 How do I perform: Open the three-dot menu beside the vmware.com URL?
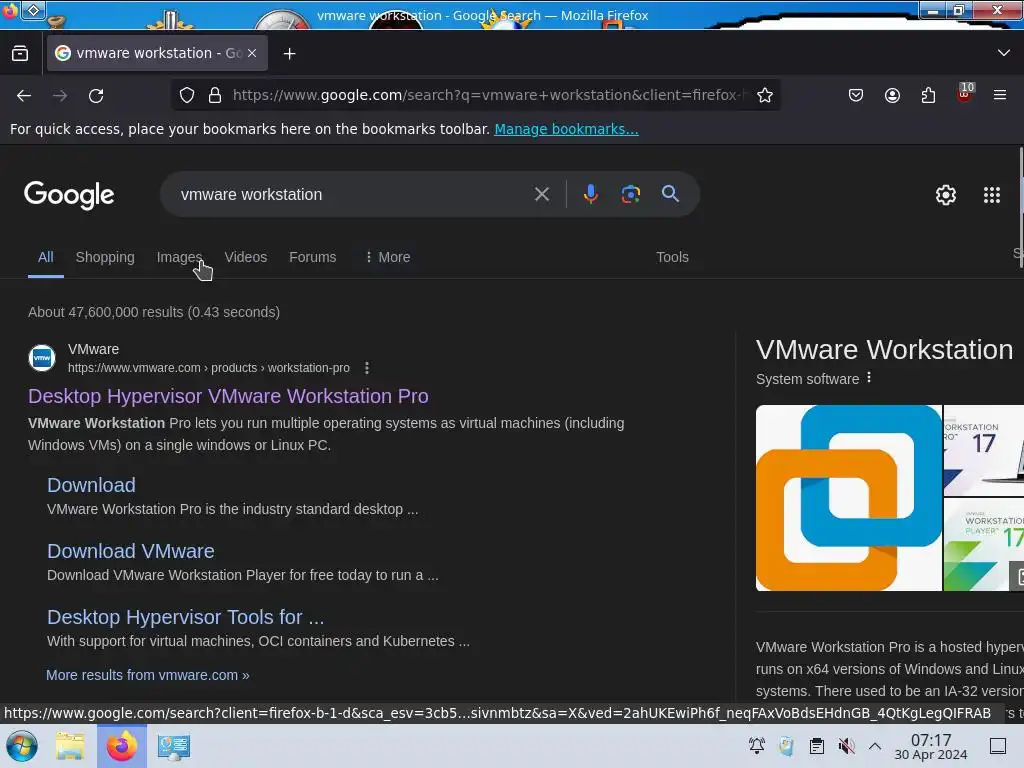(x=367, y=368)
